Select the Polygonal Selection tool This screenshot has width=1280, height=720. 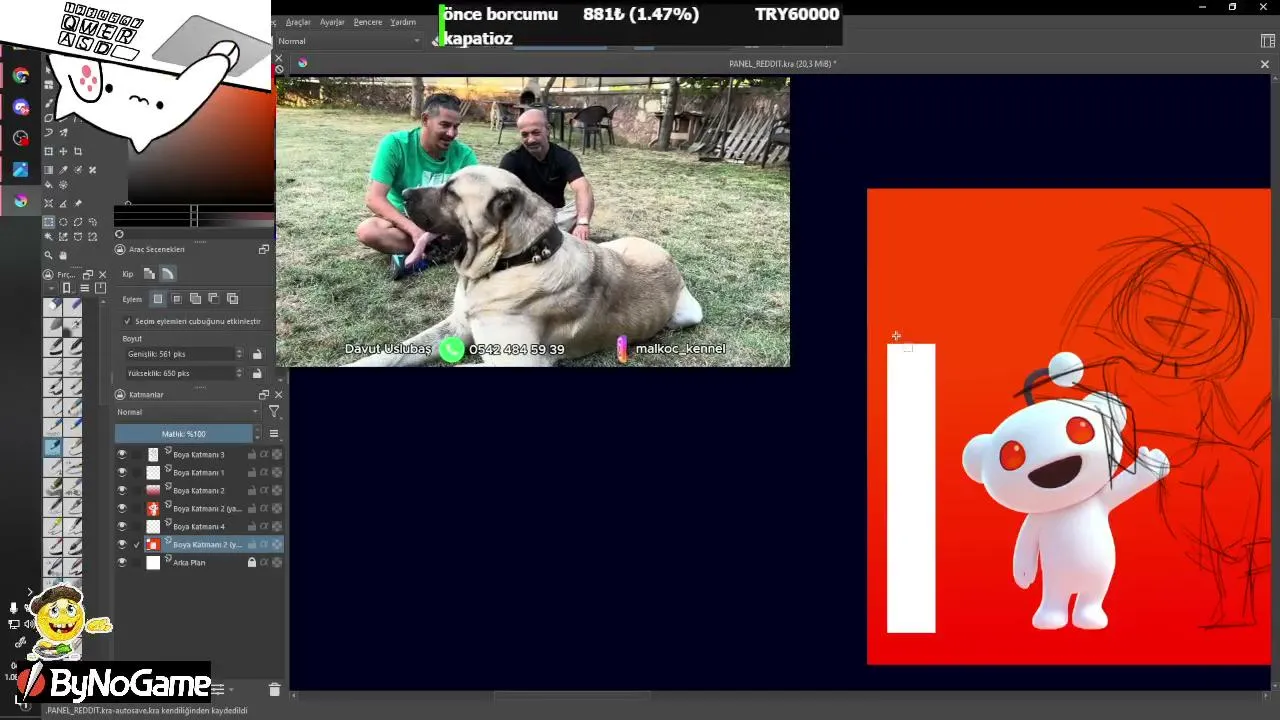point(78,222)
